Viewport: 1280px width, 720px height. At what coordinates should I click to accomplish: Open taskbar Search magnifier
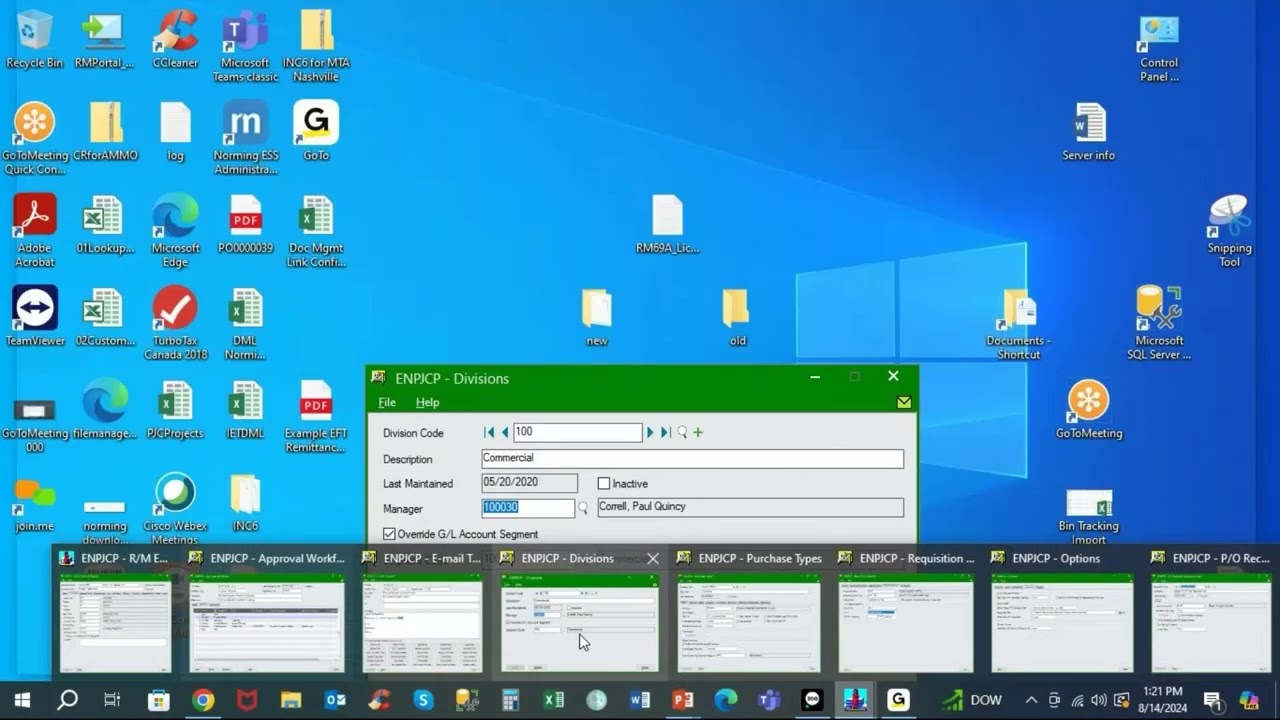(x=67, y=700)
